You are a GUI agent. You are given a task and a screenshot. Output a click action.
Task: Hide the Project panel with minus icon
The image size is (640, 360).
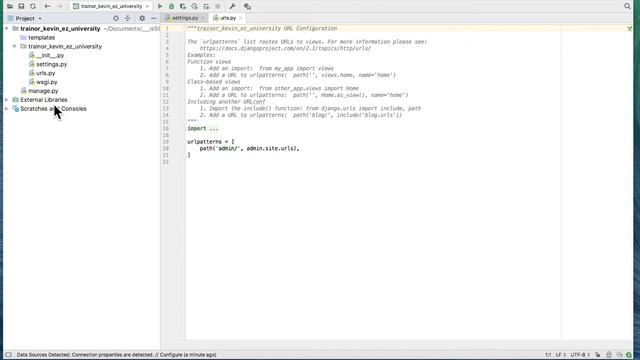coord(153,18)
